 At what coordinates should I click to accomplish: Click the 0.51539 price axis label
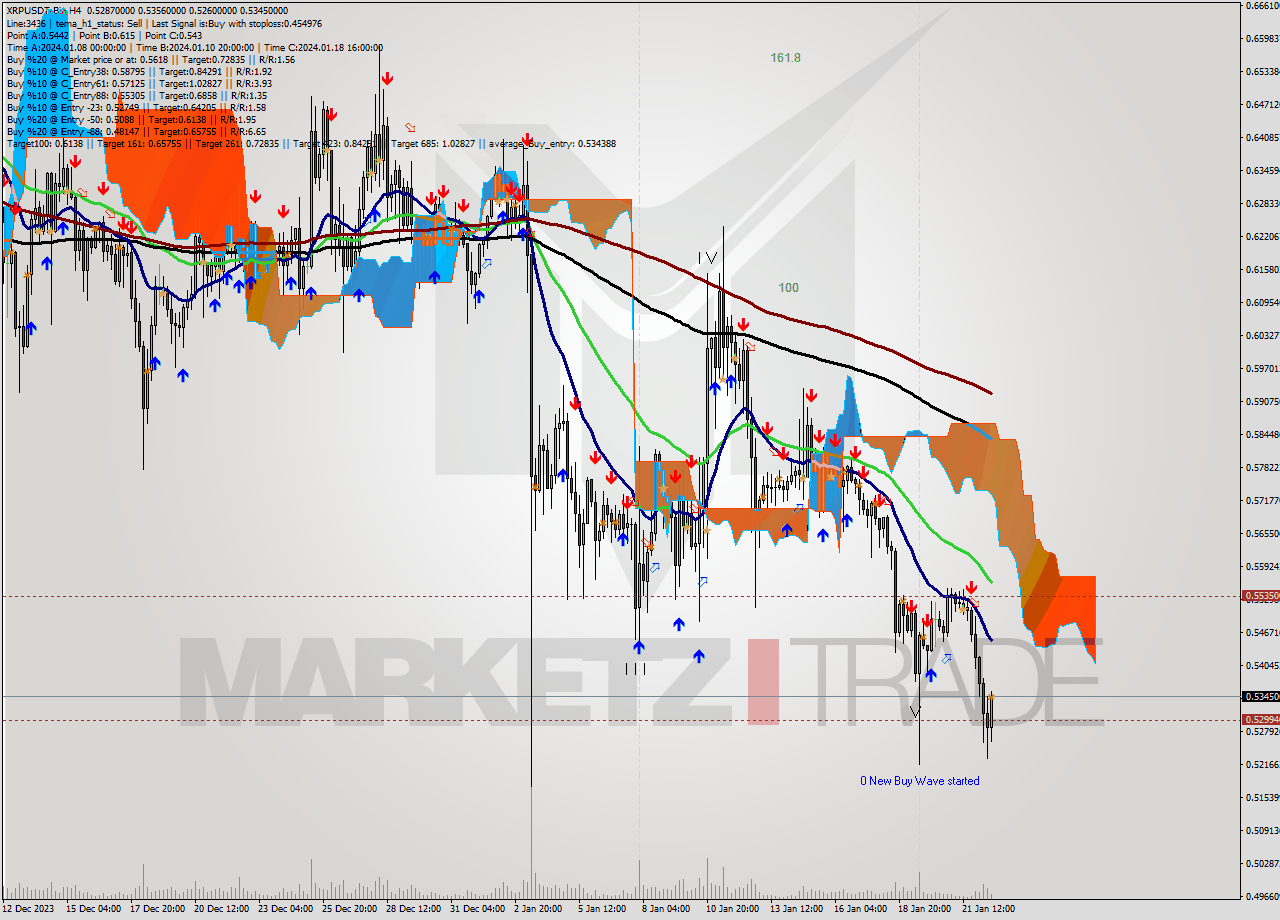[1261, 797]
